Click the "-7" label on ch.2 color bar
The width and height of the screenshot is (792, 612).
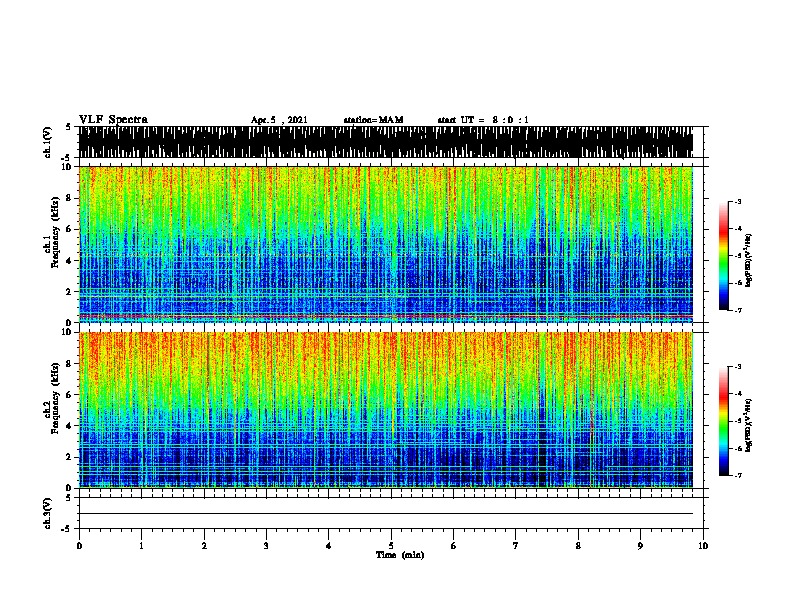click(x=738, y=476)
